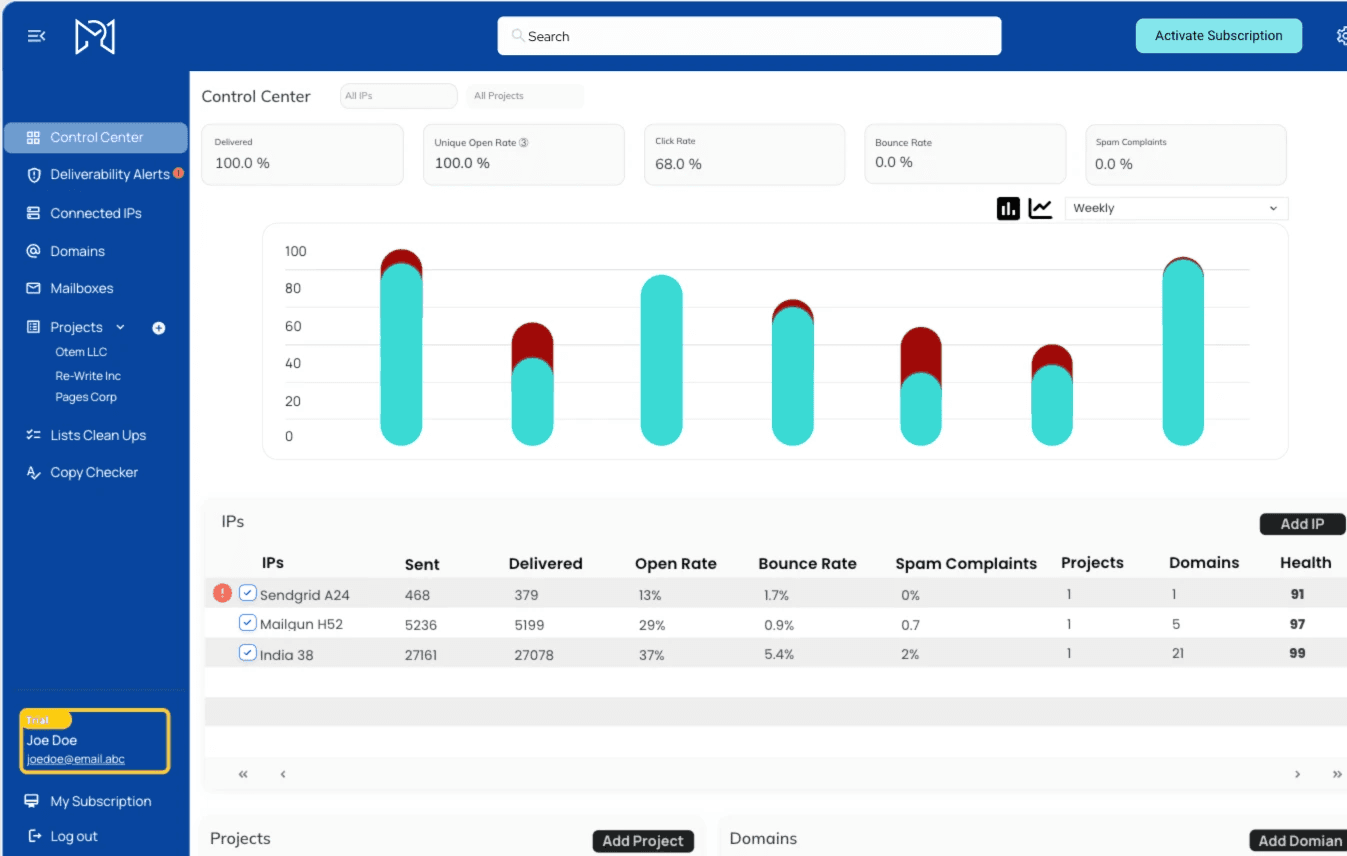1347x856 pixels.
Task: Open the Copy Checker tool
Action: pyautogui.click(x=91, y=471)
